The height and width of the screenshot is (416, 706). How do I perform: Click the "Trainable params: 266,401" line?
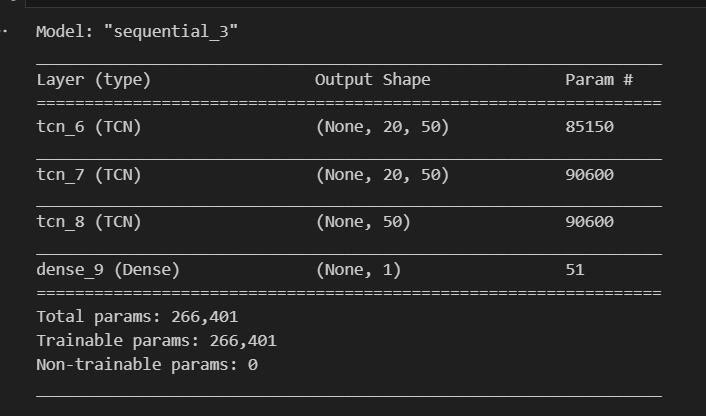(x=156, y=341)
